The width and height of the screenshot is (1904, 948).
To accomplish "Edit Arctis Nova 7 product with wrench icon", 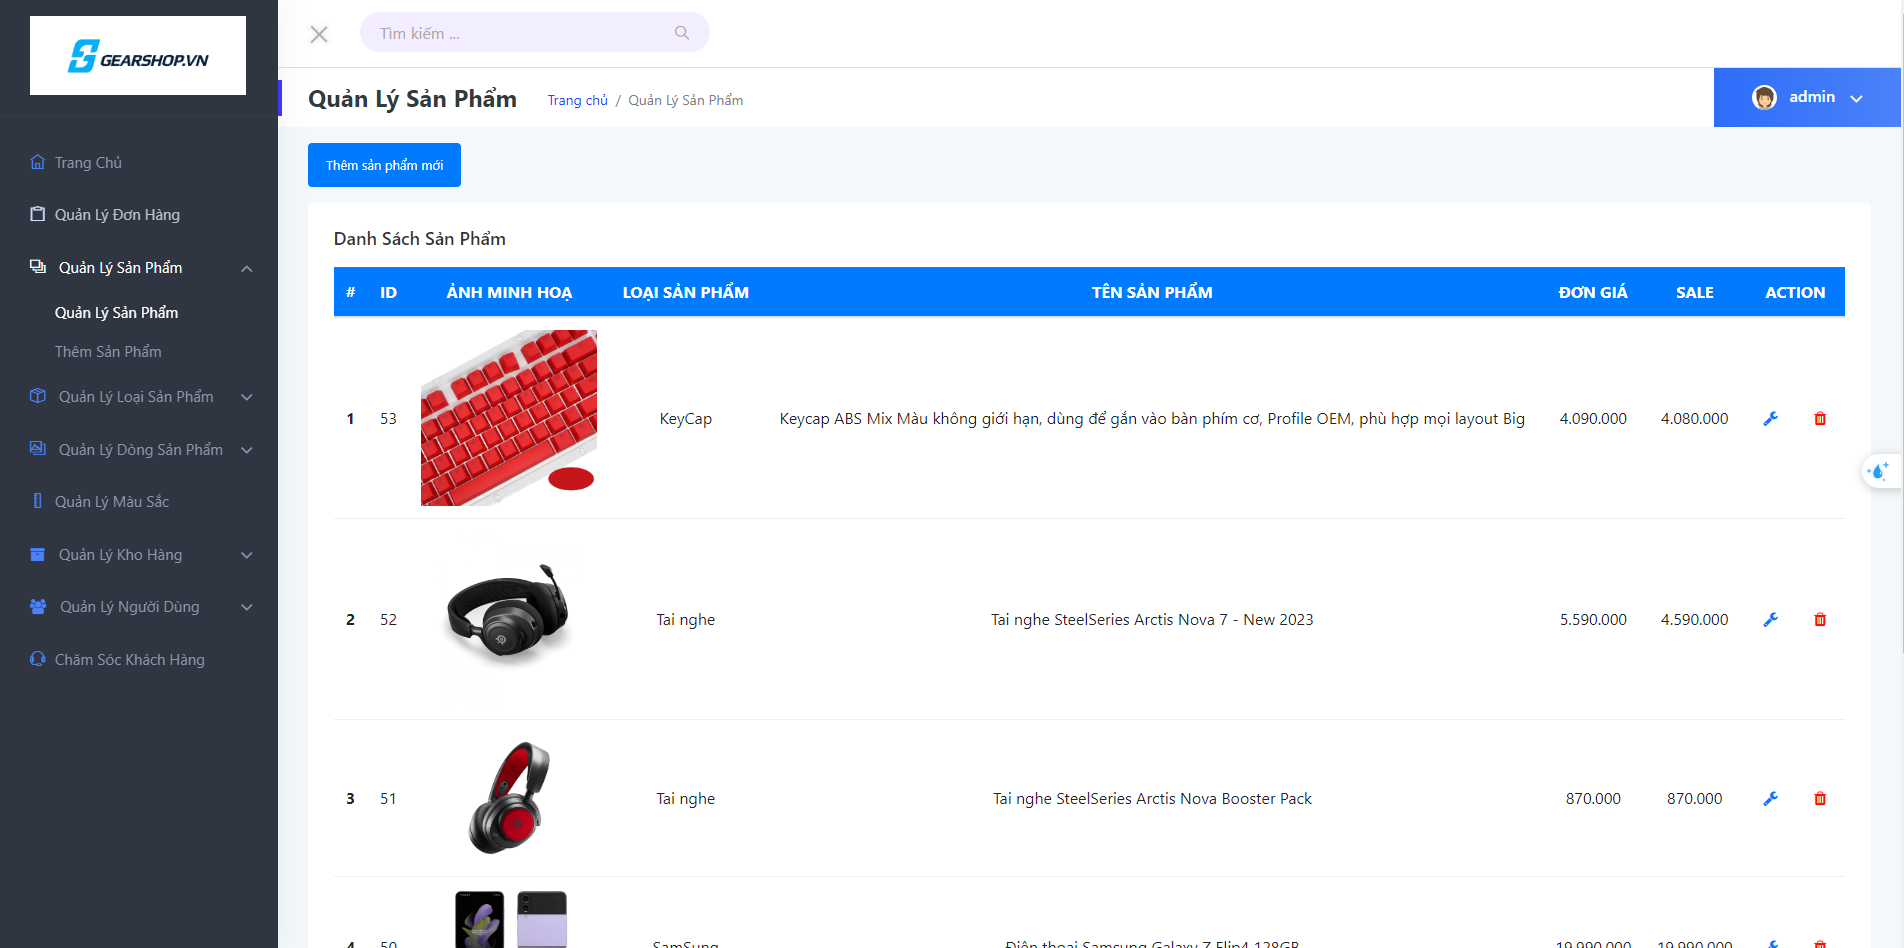I will (1770, 620).
